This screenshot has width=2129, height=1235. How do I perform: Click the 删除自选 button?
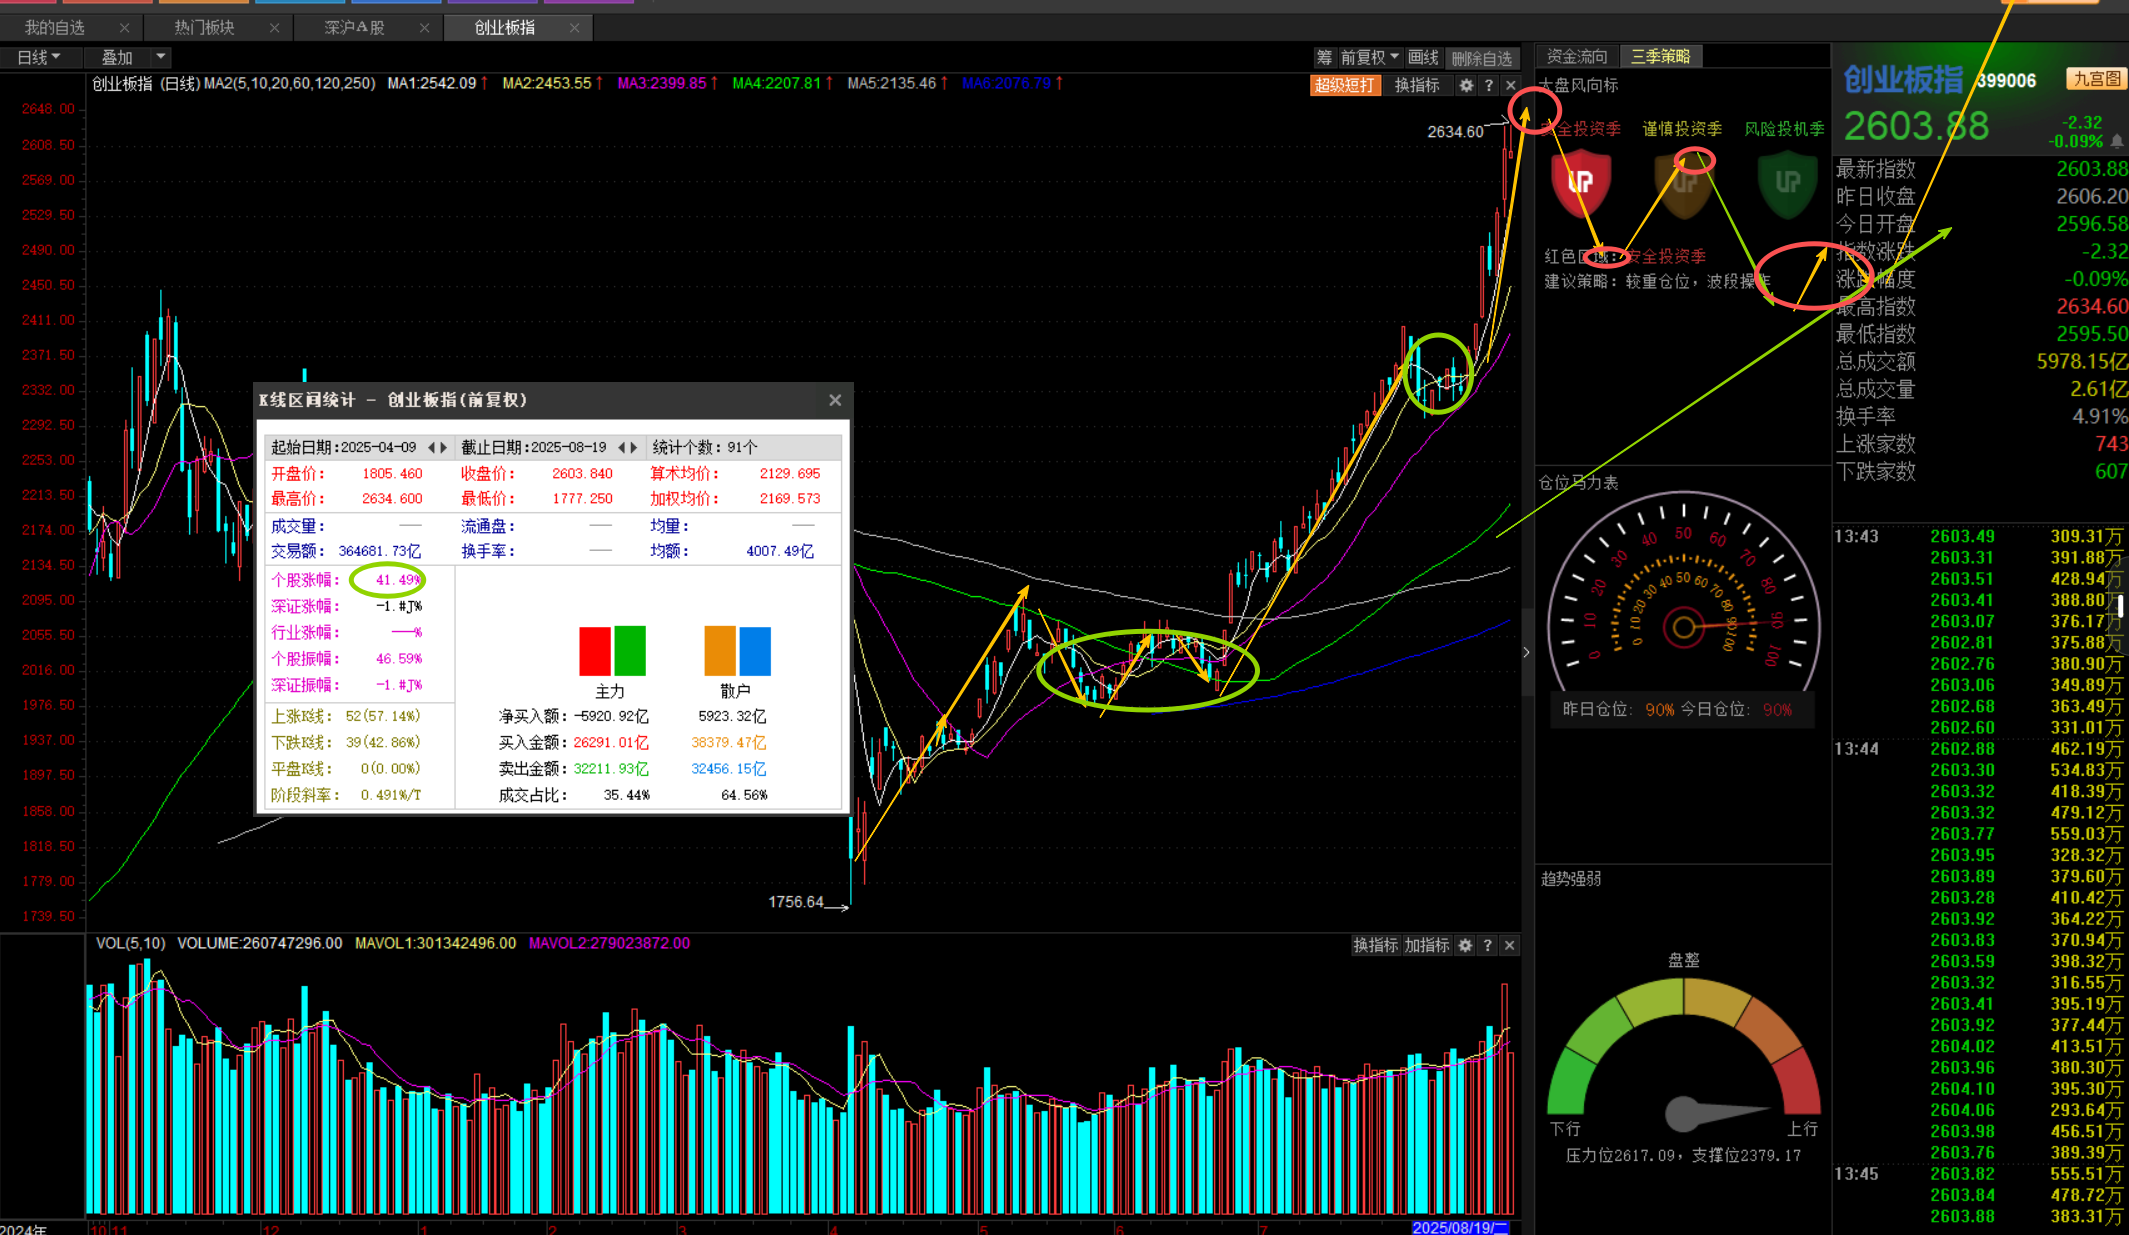point(1481,58)
